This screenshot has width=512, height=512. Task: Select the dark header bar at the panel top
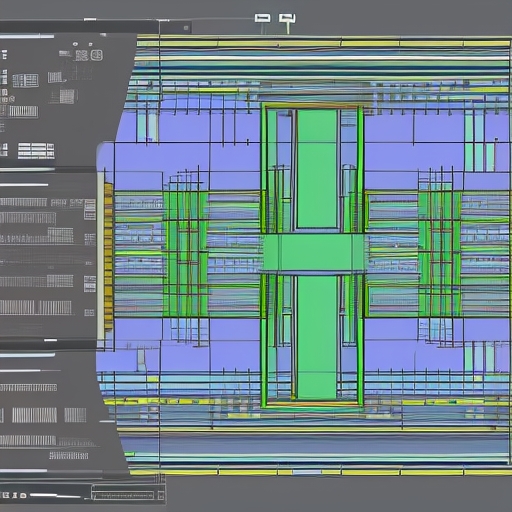pos(79,26)
